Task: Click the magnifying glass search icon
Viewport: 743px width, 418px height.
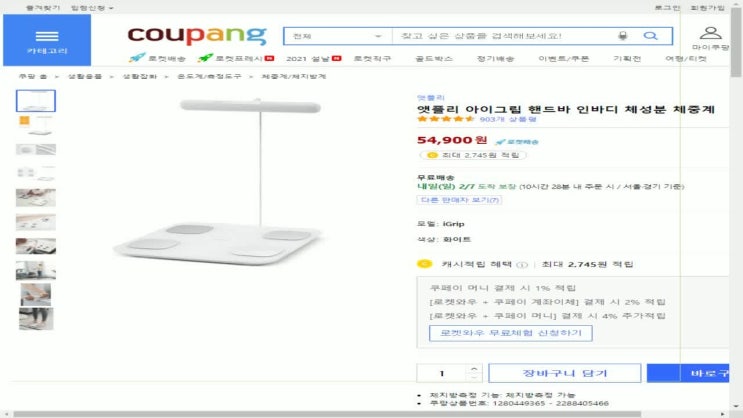Action: point(651,36)
